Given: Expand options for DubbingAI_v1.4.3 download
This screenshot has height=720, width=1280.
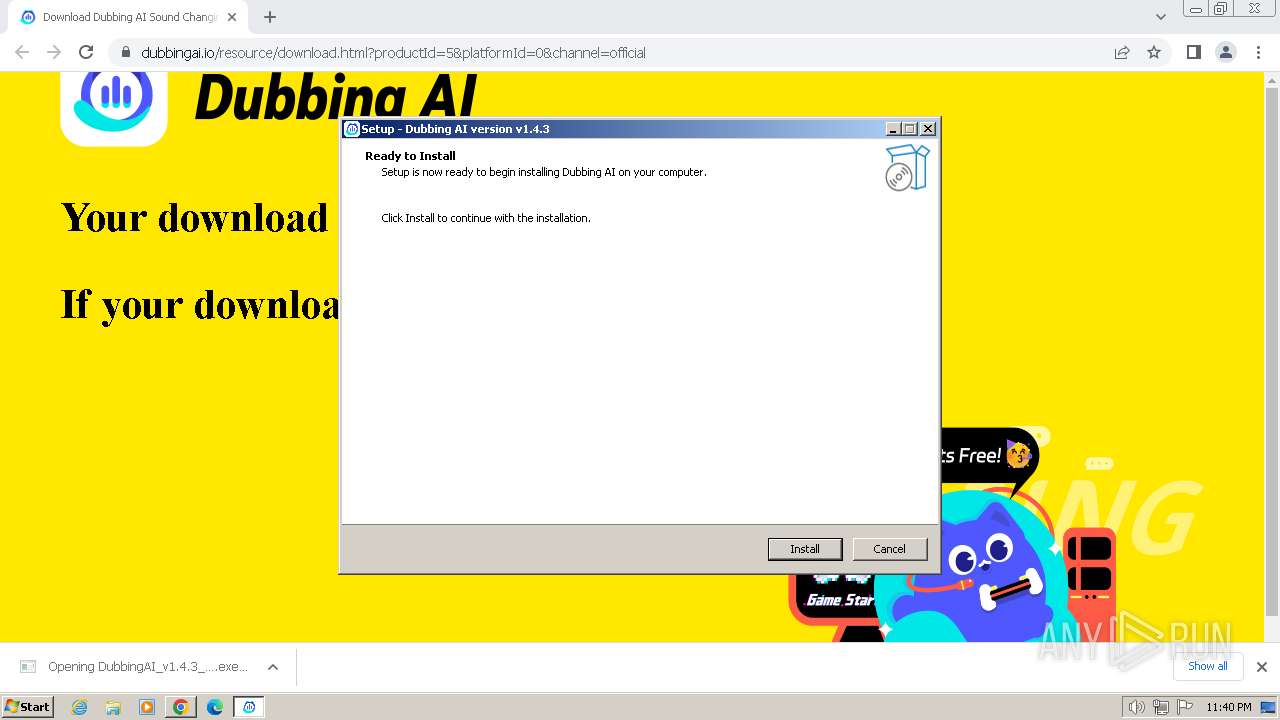Looking at the screenshot, I should click(273, 667).
